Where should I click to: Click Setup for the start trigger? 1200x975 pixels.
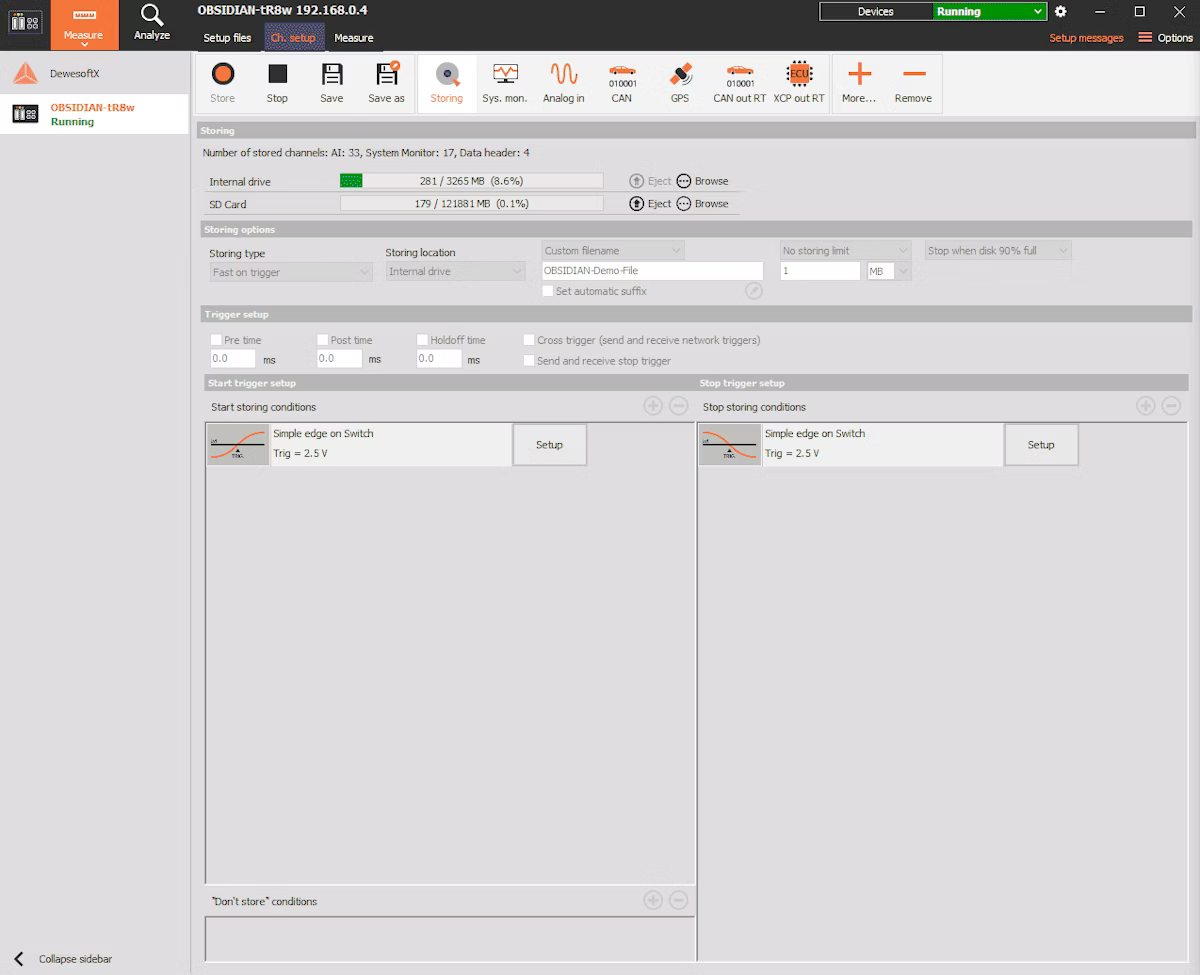coord(549,444)
